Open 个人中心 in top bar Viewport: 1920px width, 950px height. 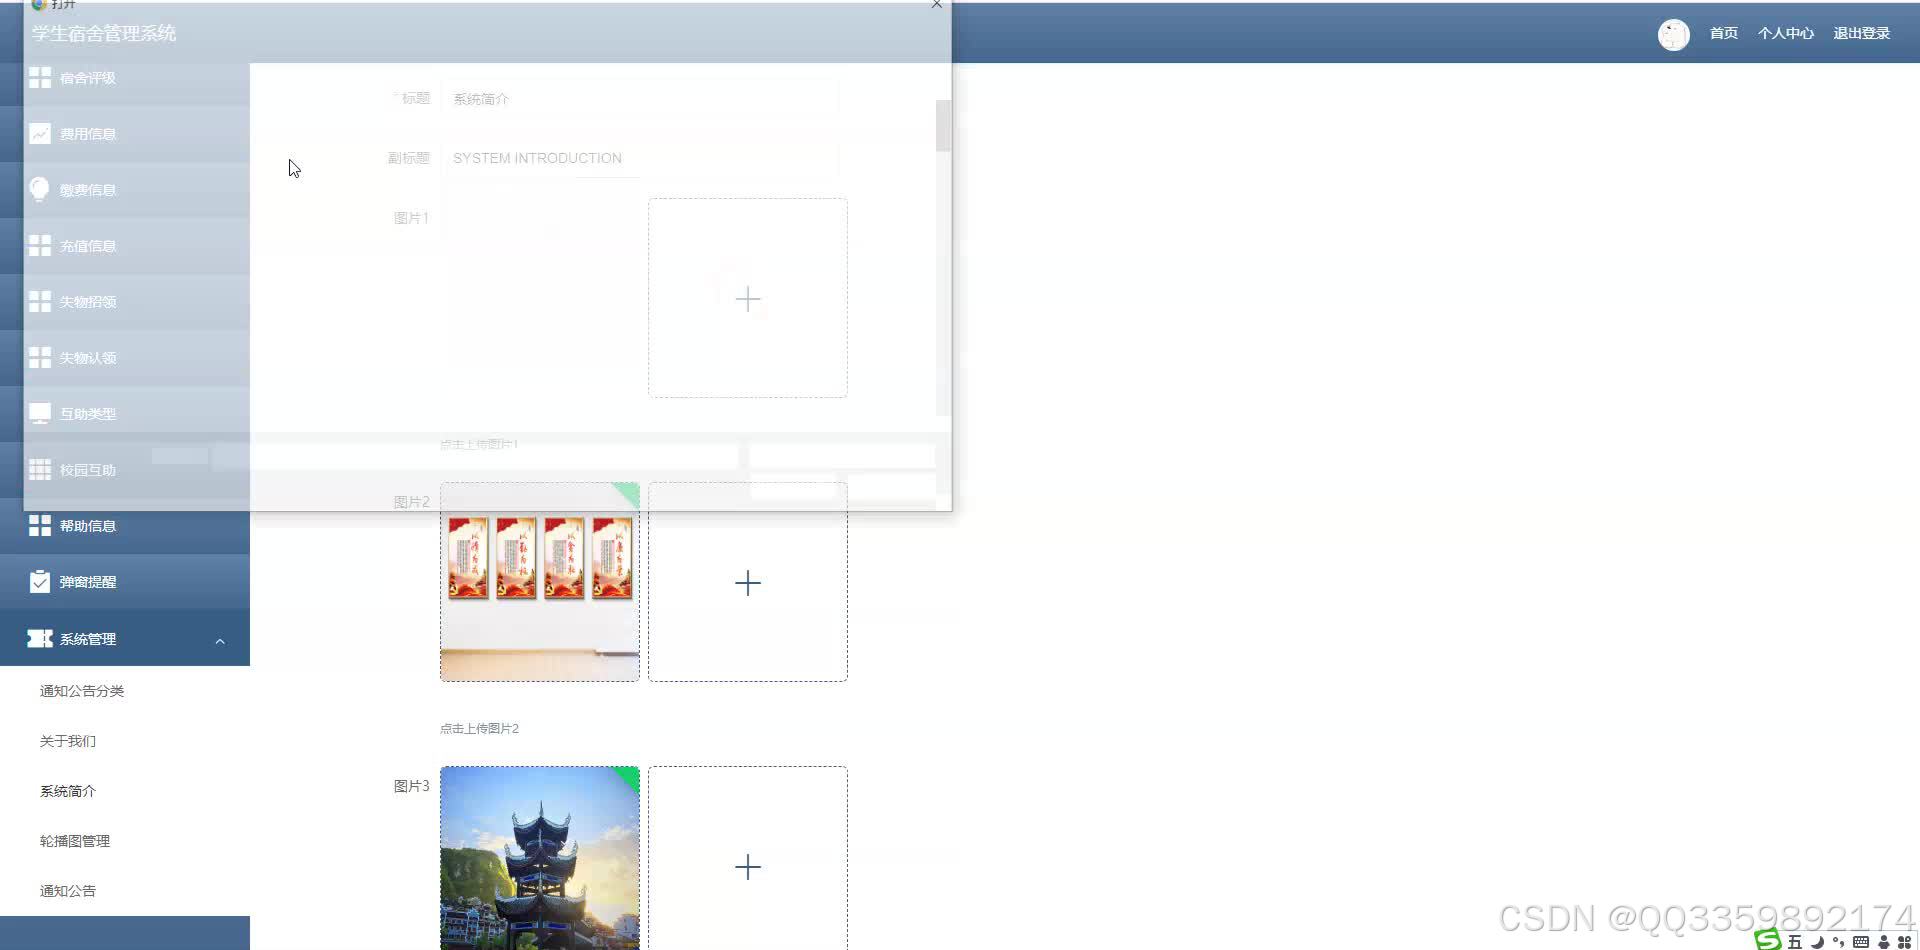tap(1786, 33)
